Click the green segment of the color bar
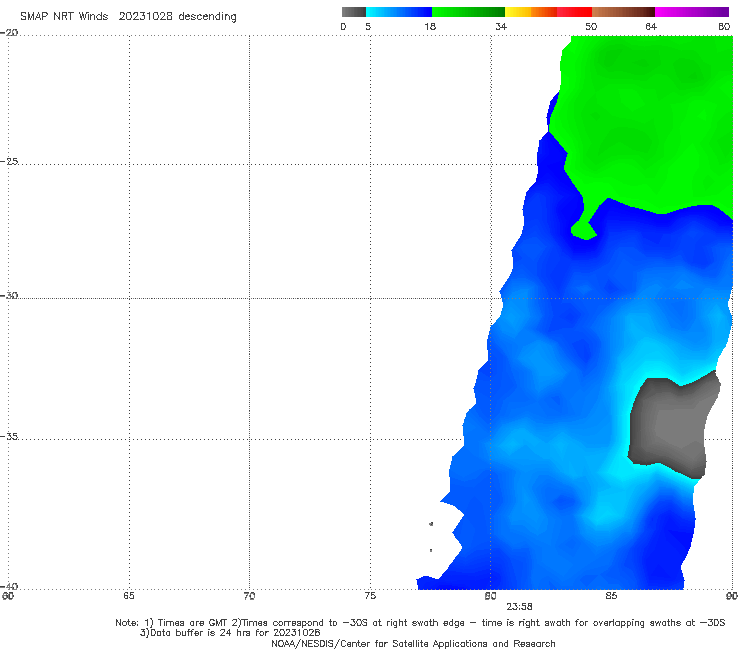This screenshot has height=650, width=740. [x=468, y=12]
